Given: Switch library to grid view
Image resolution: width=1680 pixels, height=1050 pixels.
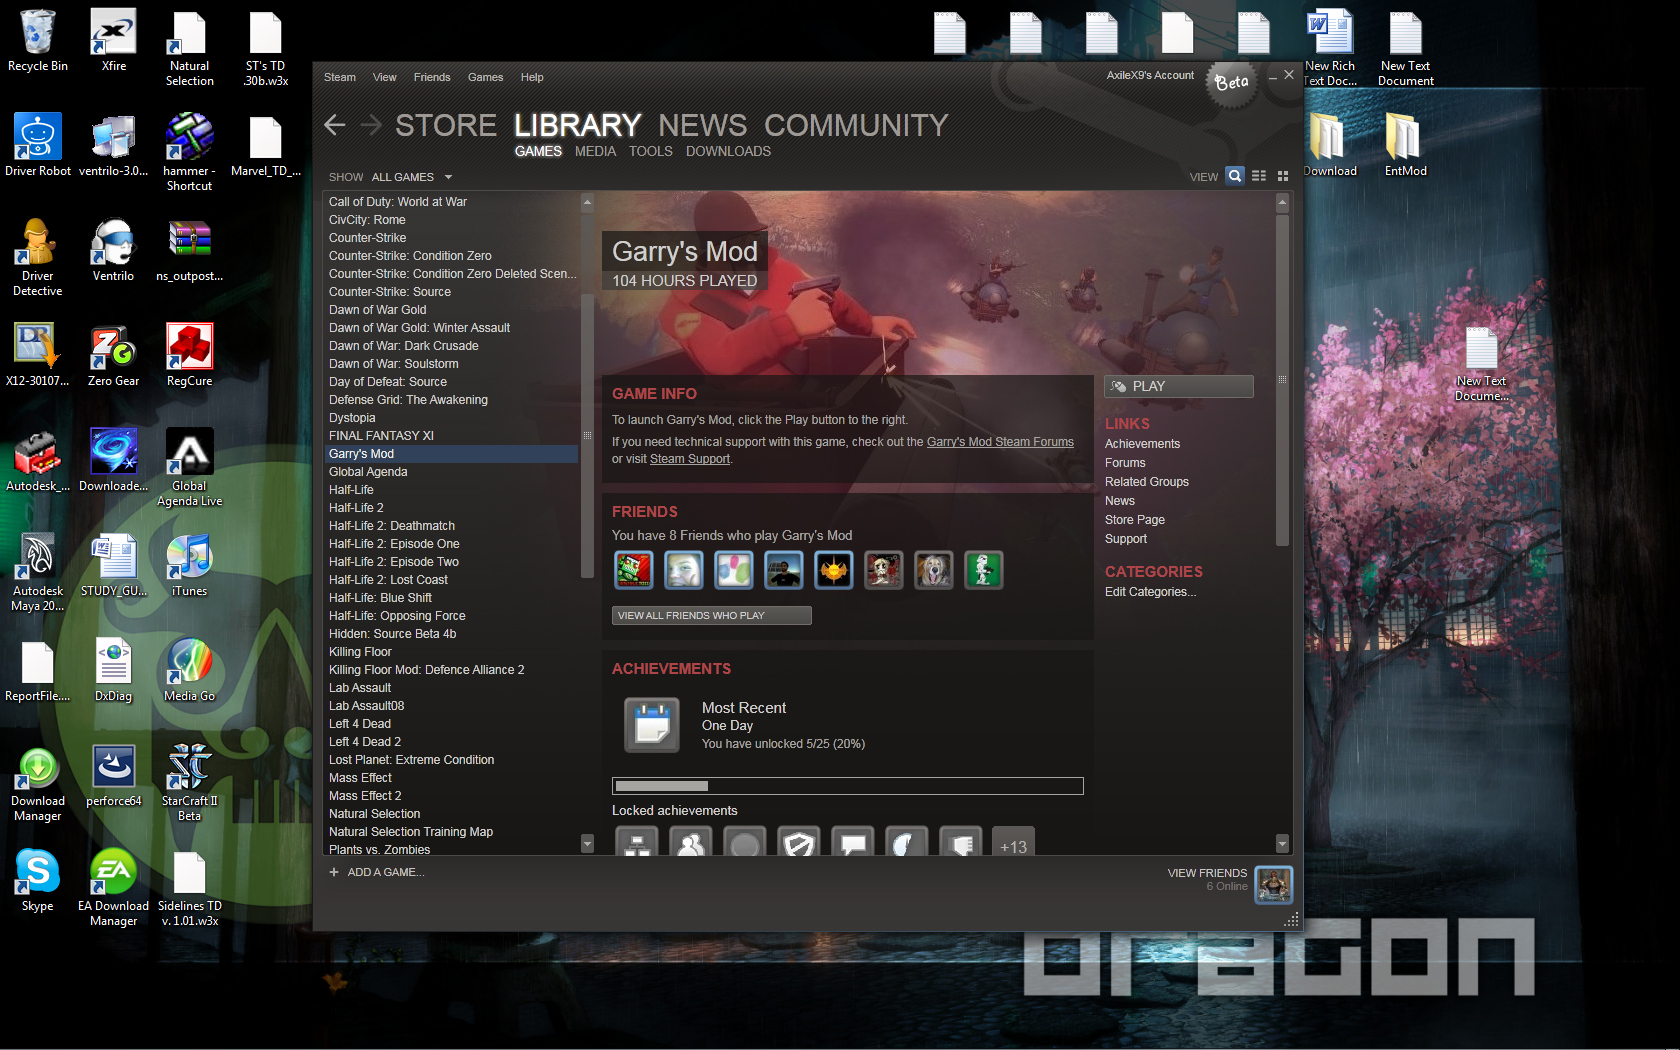Looking at the screenshot, I should coord(1283,176).
